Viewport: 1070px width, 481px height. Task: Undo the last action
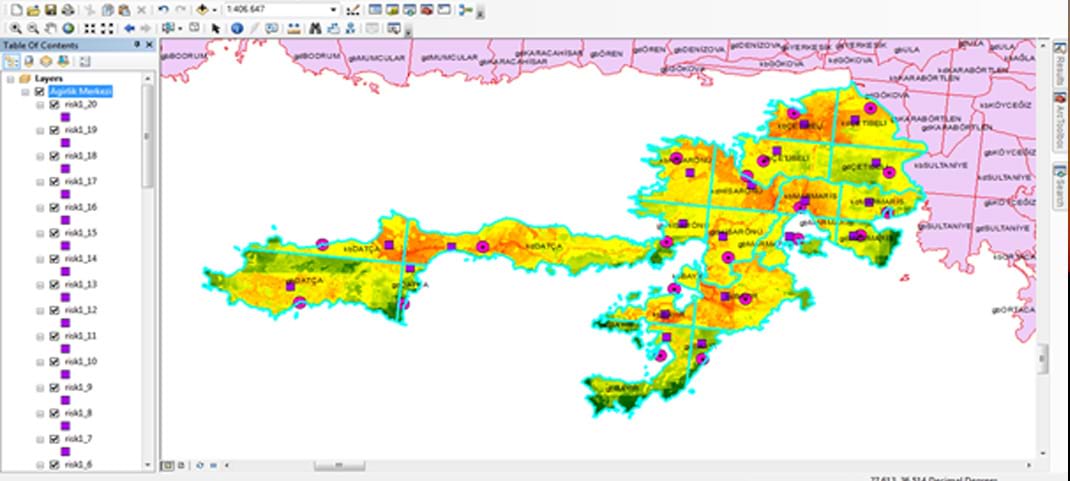point(163,10)
